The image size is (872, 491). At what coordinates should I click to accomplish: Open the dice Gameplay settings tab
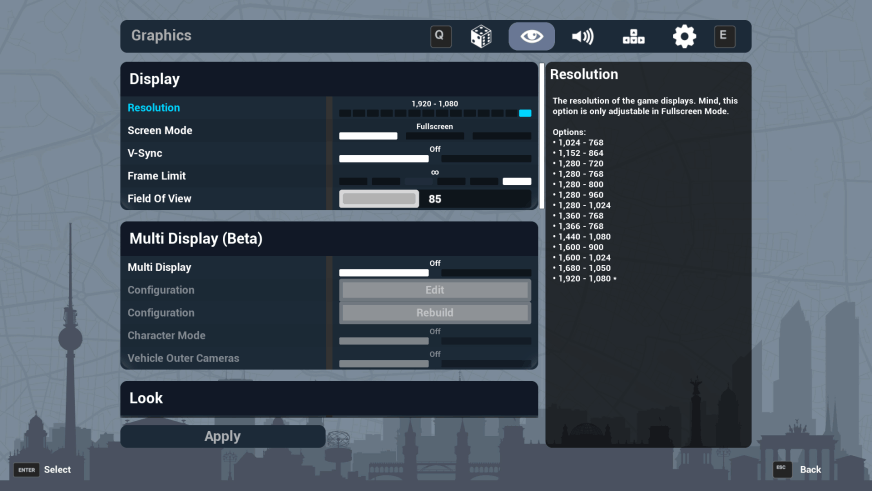[x=481, y=37]
